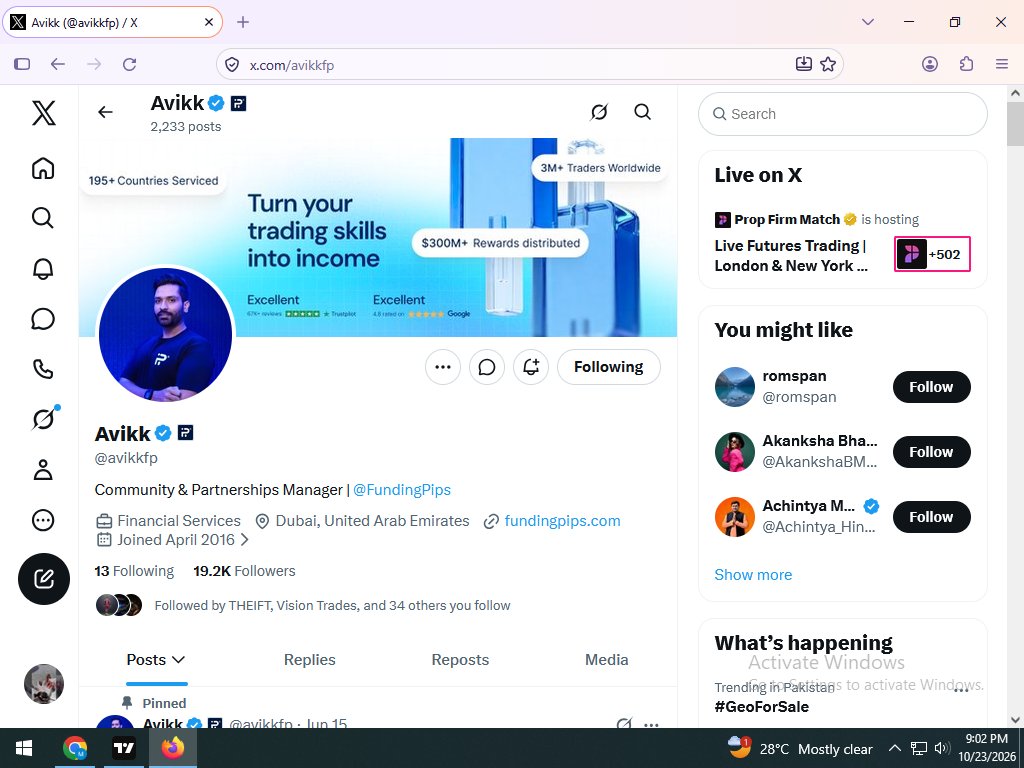This screenshot has height=768, width=1024.
Task: Open the Extensions puzzle icon
Action: click(967, 64)
